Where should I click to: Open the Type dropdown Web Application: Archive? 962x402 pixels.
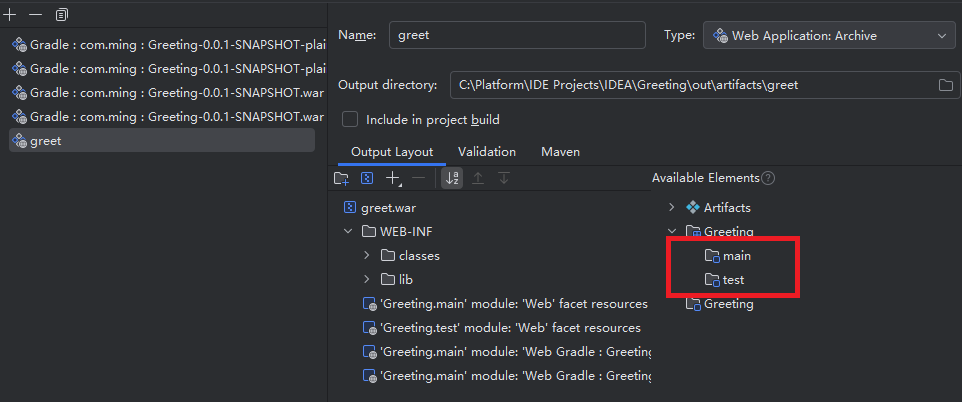pyautogui.click(x=829, y=36)
